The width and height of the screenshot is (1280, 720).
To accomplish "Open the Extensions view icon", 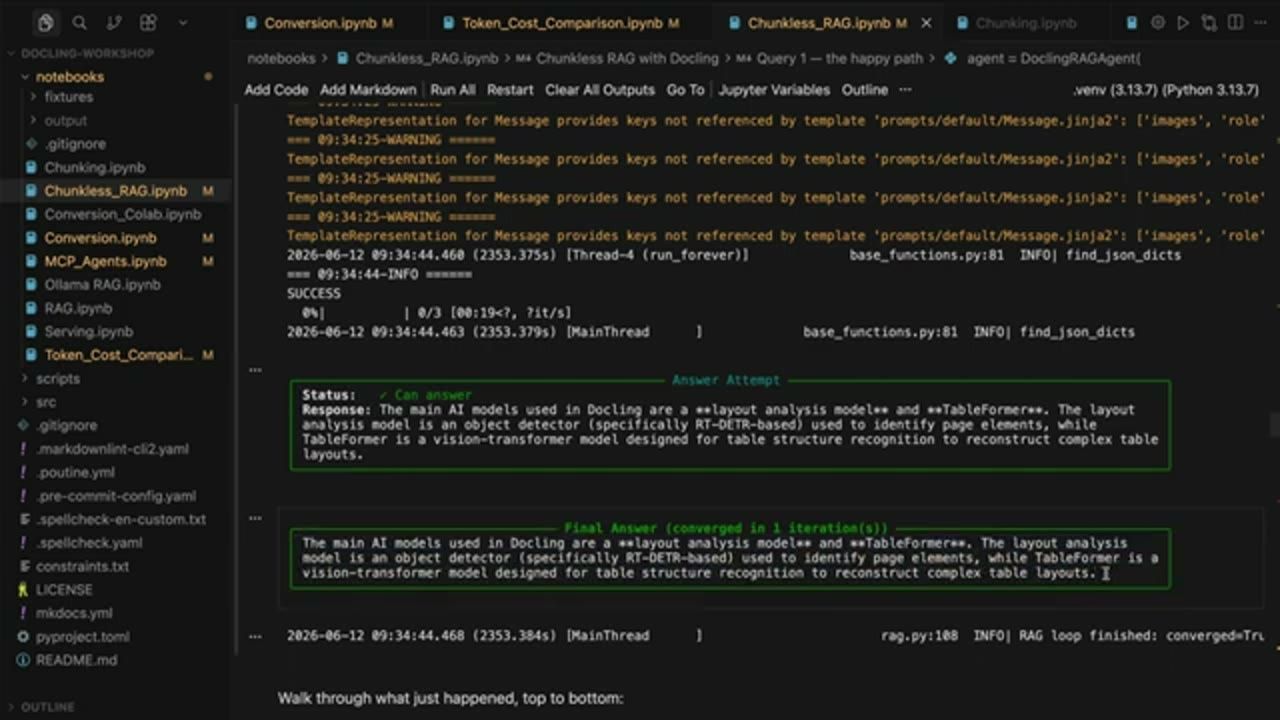I will (x=148, y=22).
